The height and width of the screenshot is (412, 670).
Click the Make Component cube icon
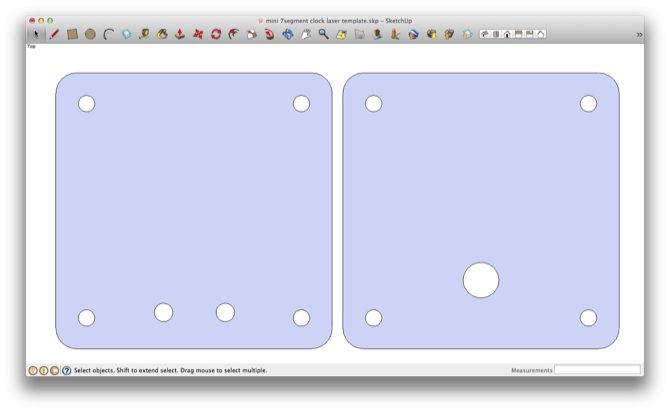[126, 34]
